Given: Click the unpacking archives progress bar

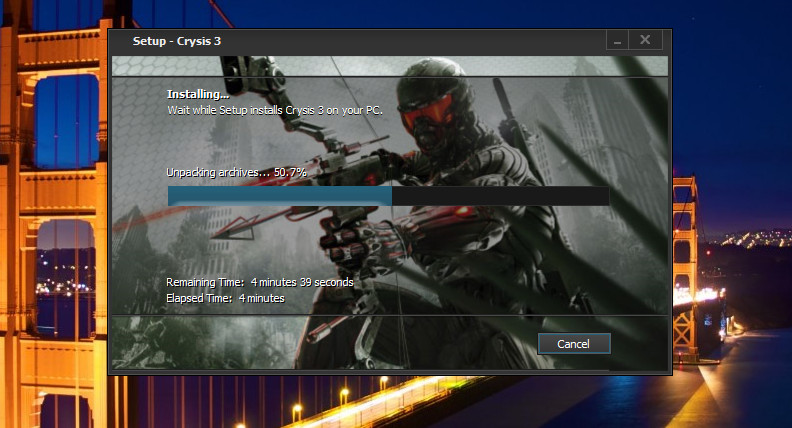Looking at the screenshot, I should point(388,196).
